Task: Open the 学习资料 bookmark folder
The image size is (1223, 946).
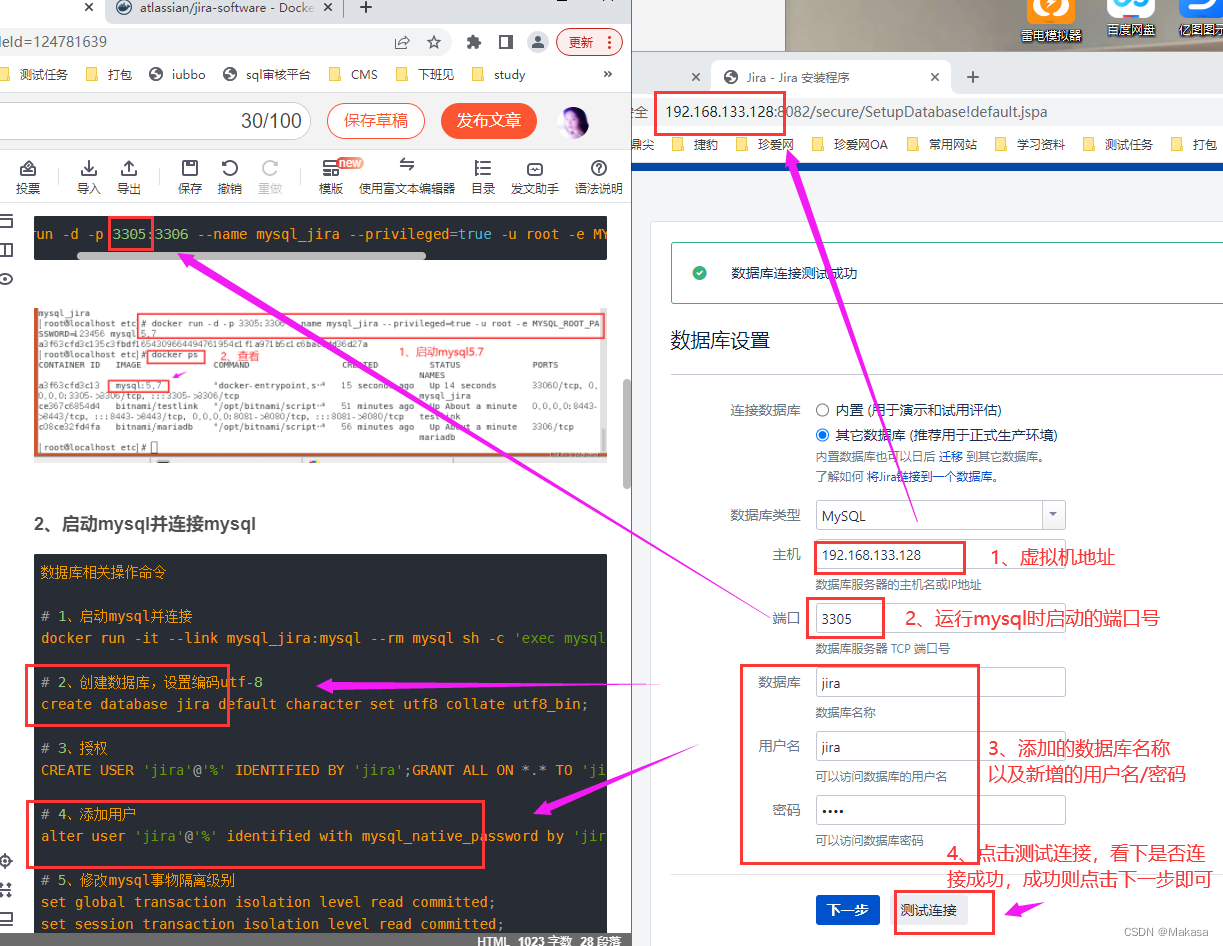Action: click(x=1030, y=144)
